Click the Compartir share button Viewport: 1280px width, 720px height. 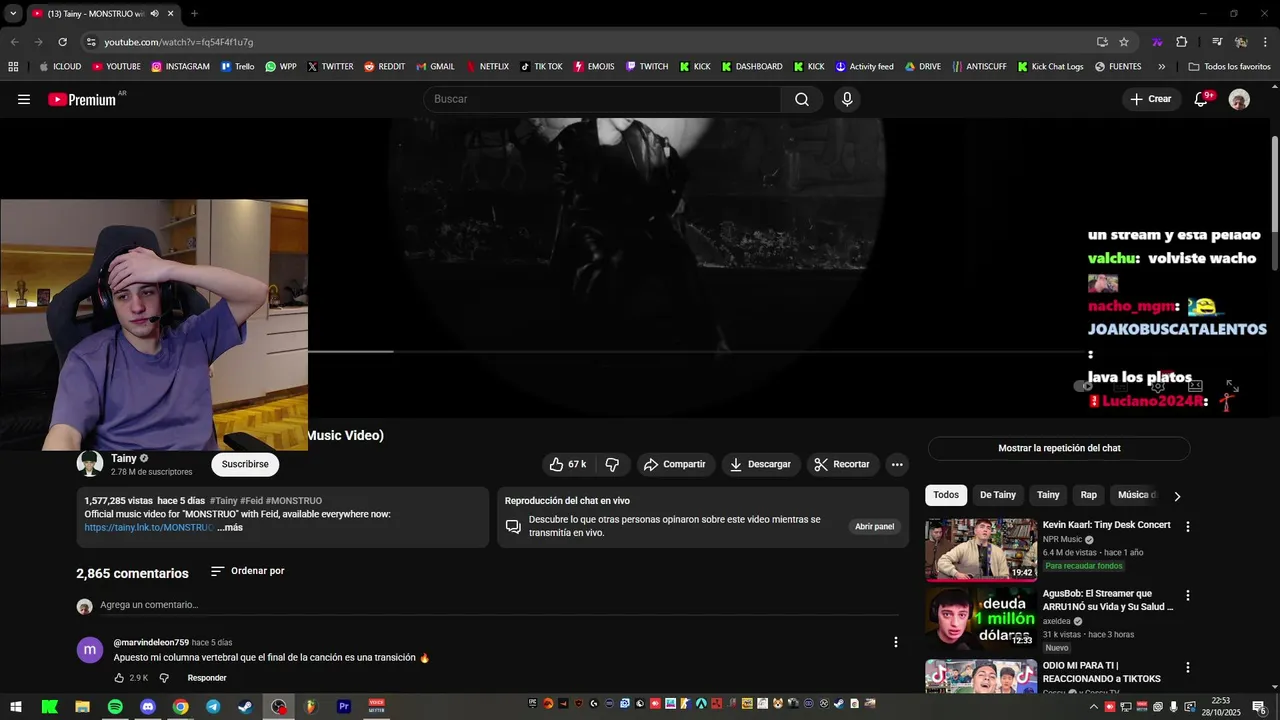(675, 464)
